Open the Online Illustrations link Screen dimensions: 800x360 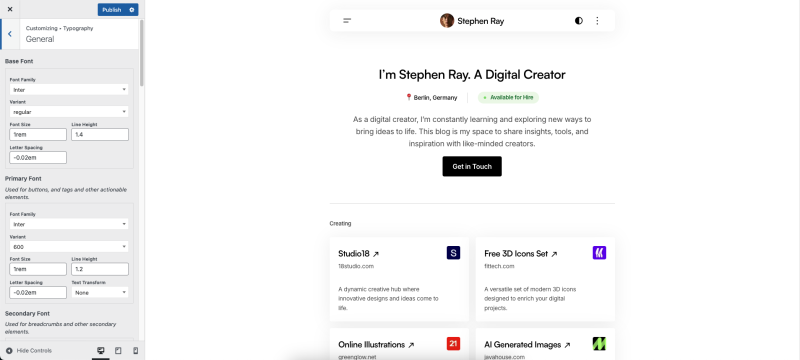[377, 345]
